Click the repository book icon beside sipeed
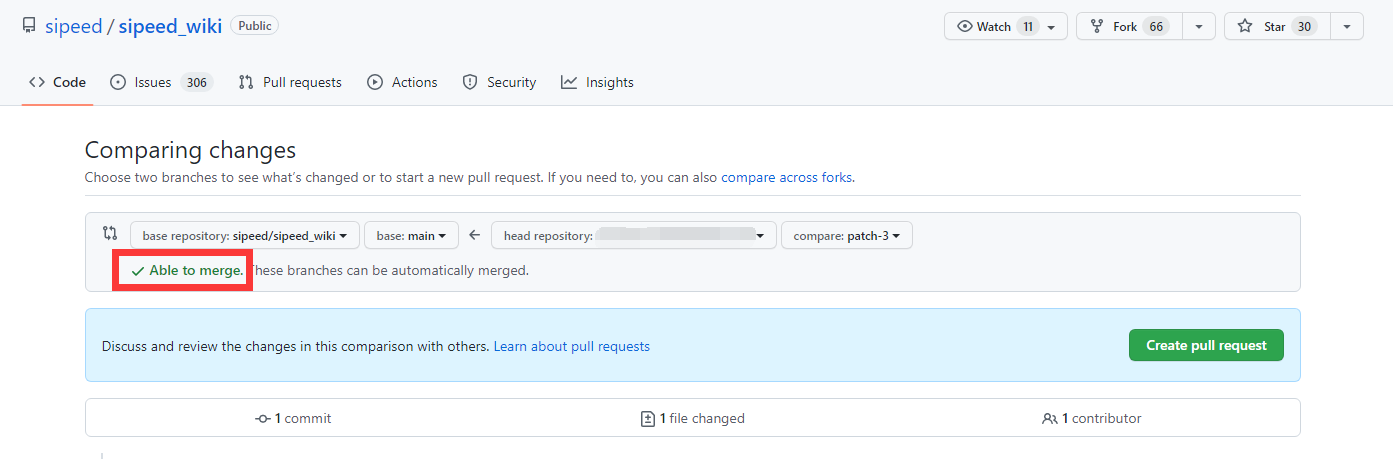1393x459 pixels. 29,26
